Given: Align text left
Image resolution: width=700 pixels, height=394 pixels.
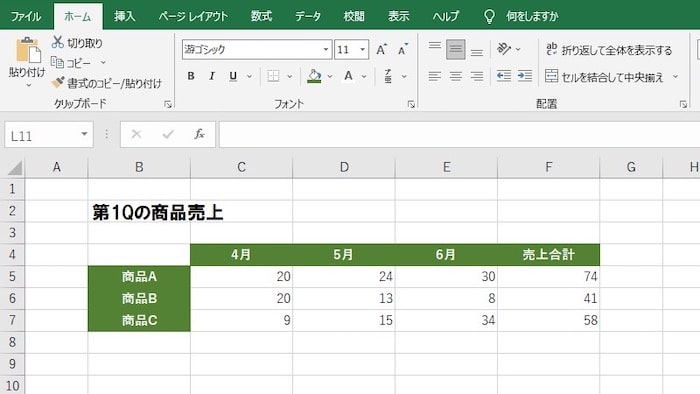Looking at the screenshot, I should click(434, 76).
